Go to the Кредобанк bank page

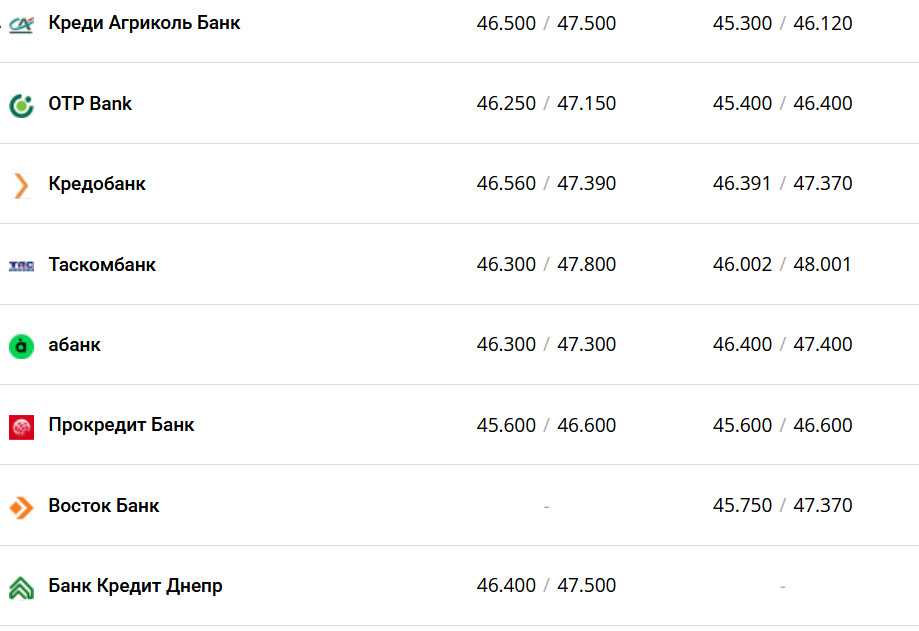tap(97, 184)
